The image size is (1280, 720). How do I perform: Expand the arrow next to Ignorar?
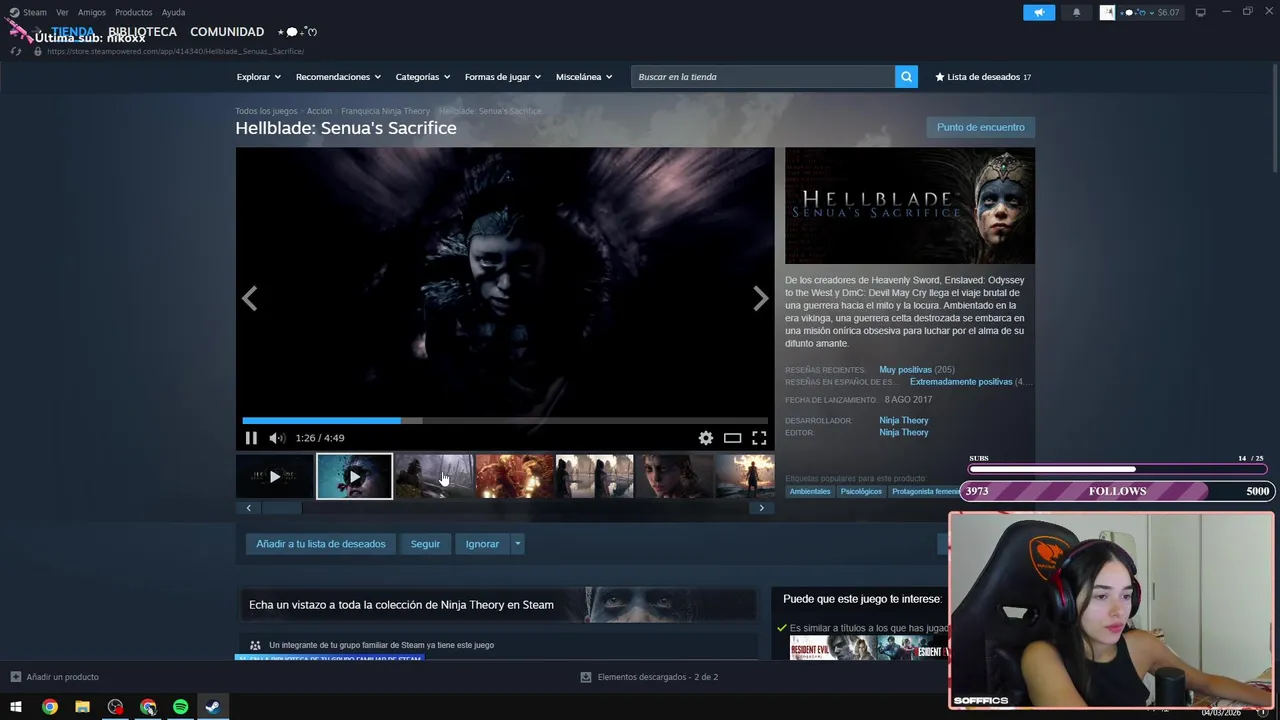click(517, 544)
